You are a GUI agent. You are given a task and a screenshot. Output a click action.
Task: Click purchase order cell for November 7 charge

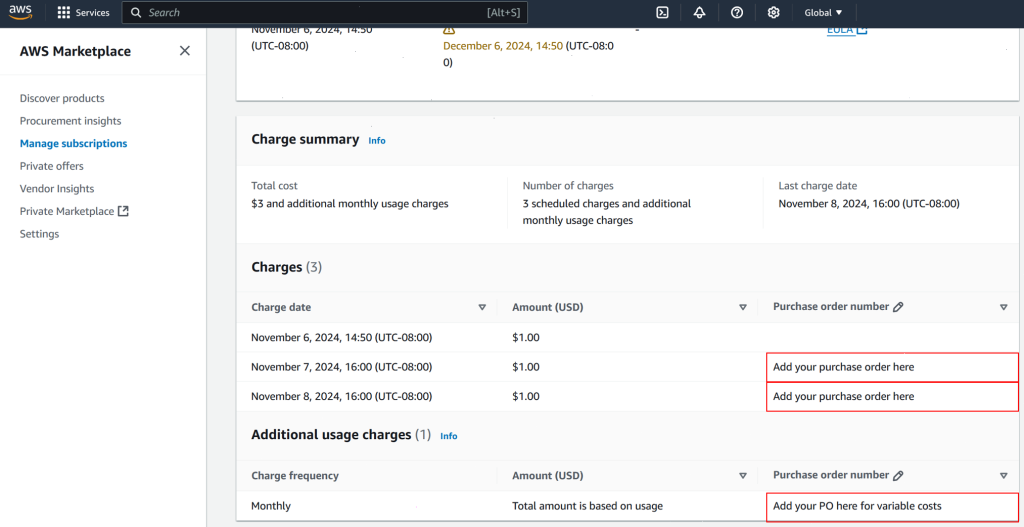(892, 367)
